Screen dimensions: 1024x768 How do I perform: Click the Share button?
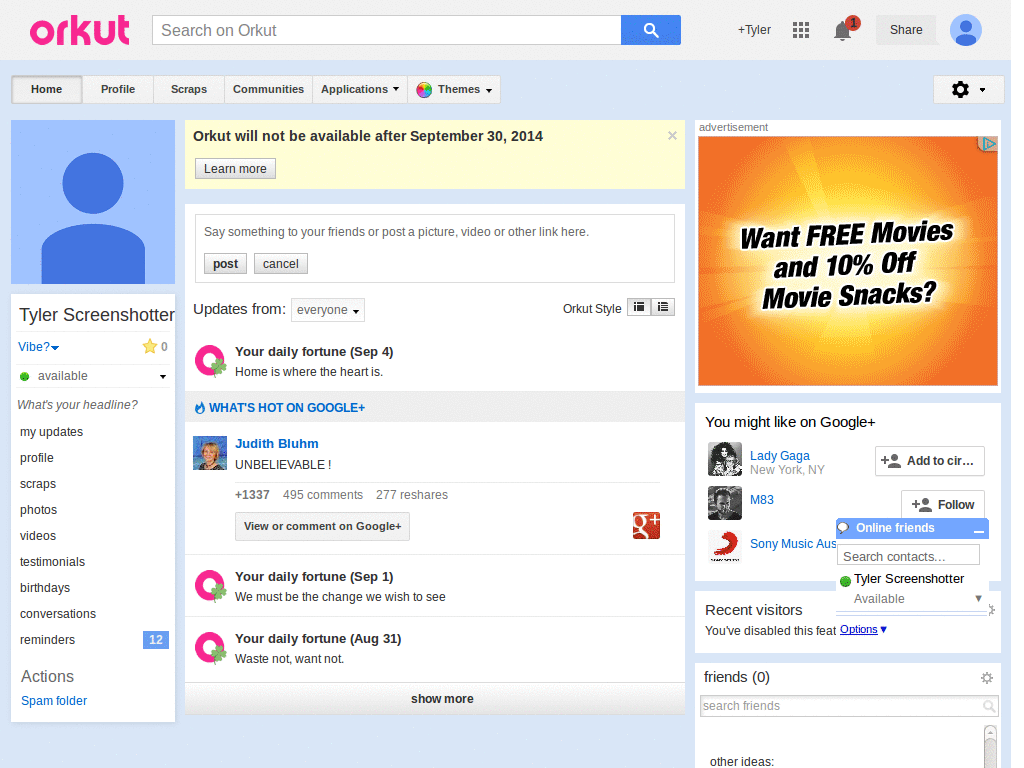coord(906,30)
